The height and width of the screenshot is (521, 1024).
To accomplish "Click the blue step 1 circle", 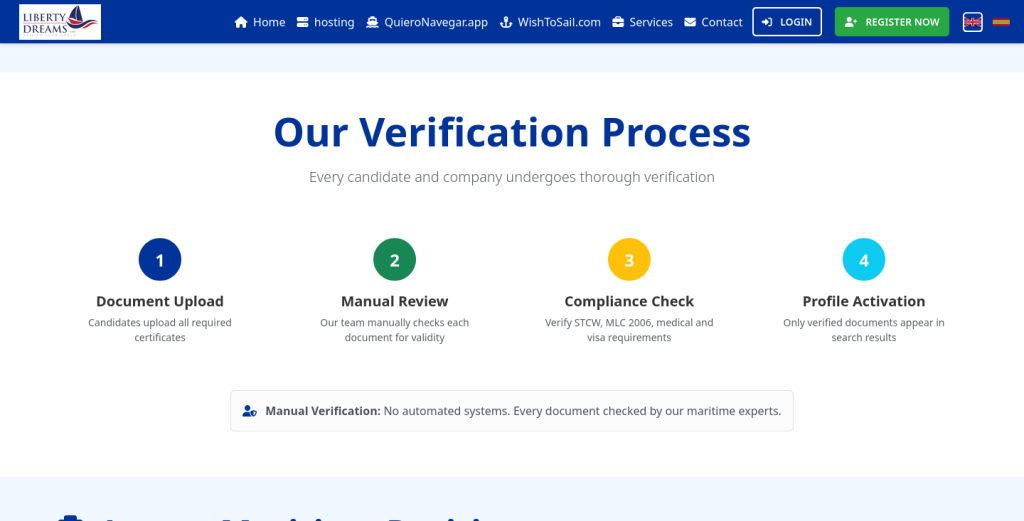I will tap(160, 260).
